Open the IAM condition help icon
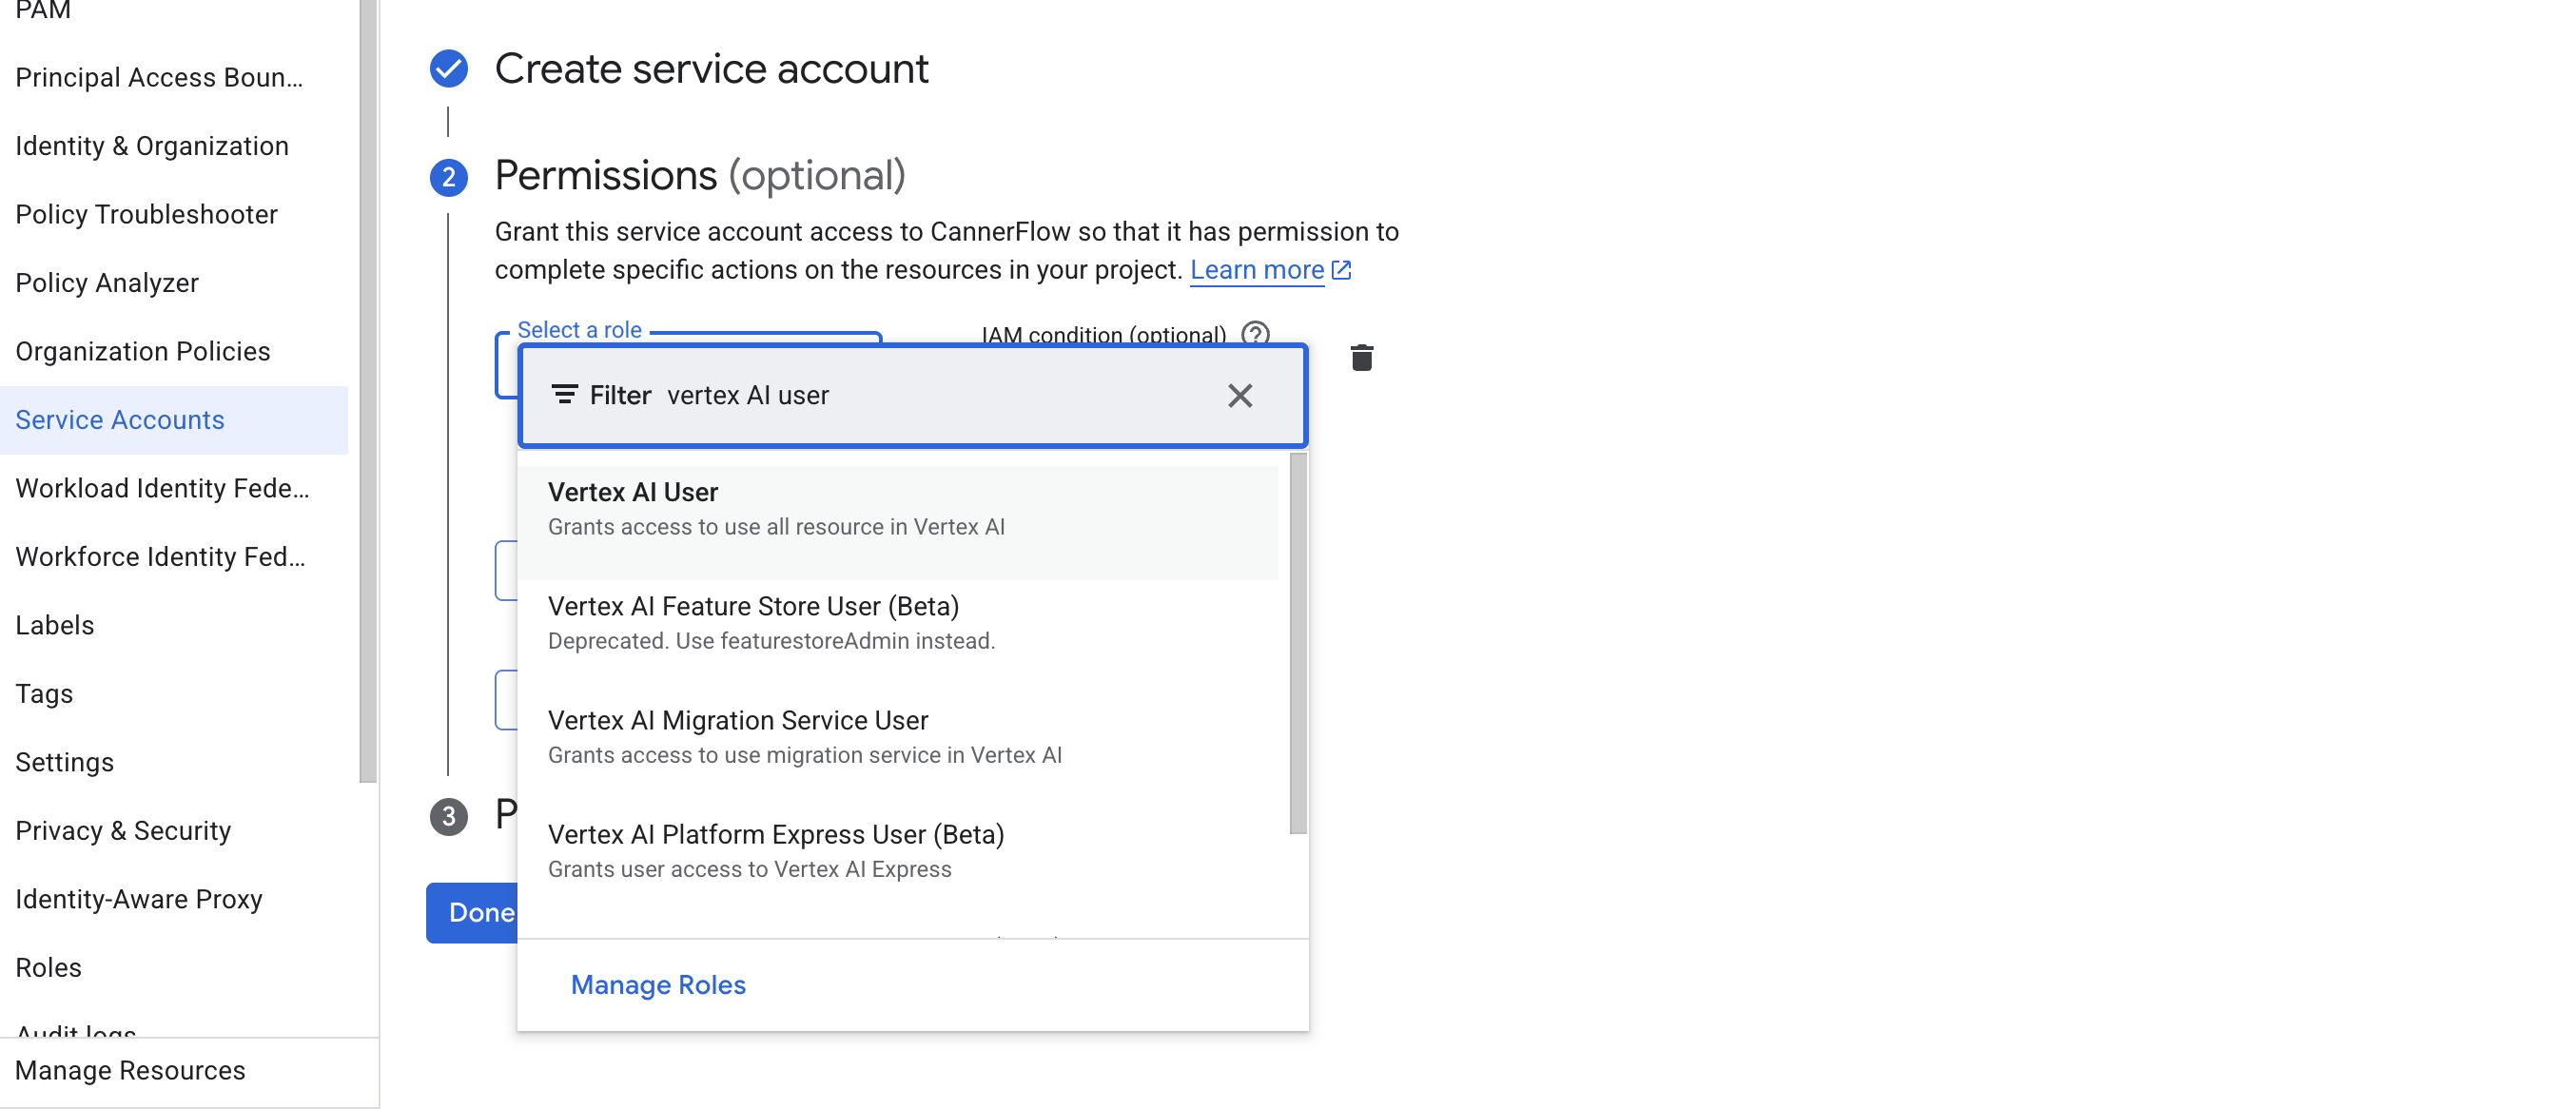The image size is (2576, 1109). pyautogui.click(x=1258, y=334)
